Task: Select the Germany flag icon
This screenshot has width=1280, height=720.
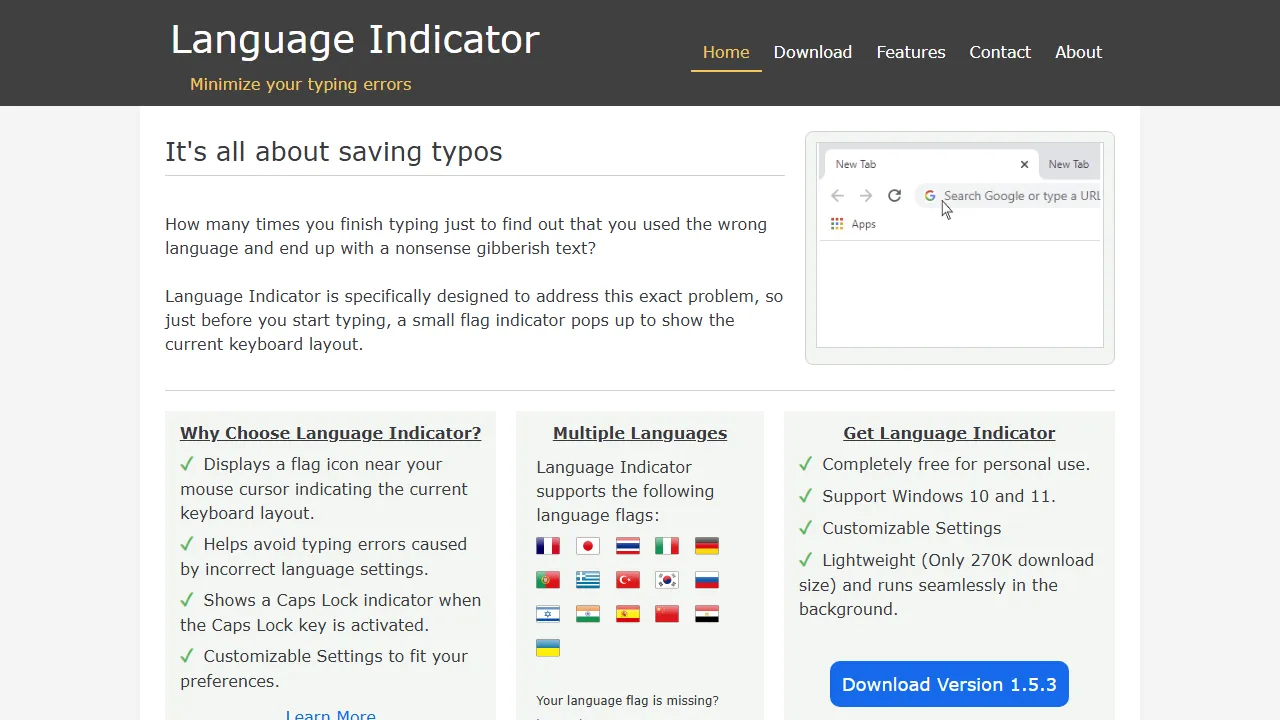Action: pyautogui.click(x=707, y=546)
